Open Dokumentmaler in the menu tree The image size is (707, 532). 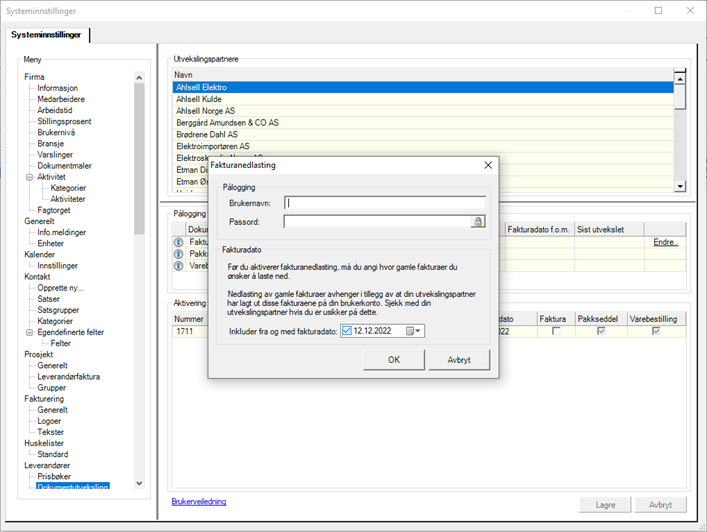coord(64,166)
